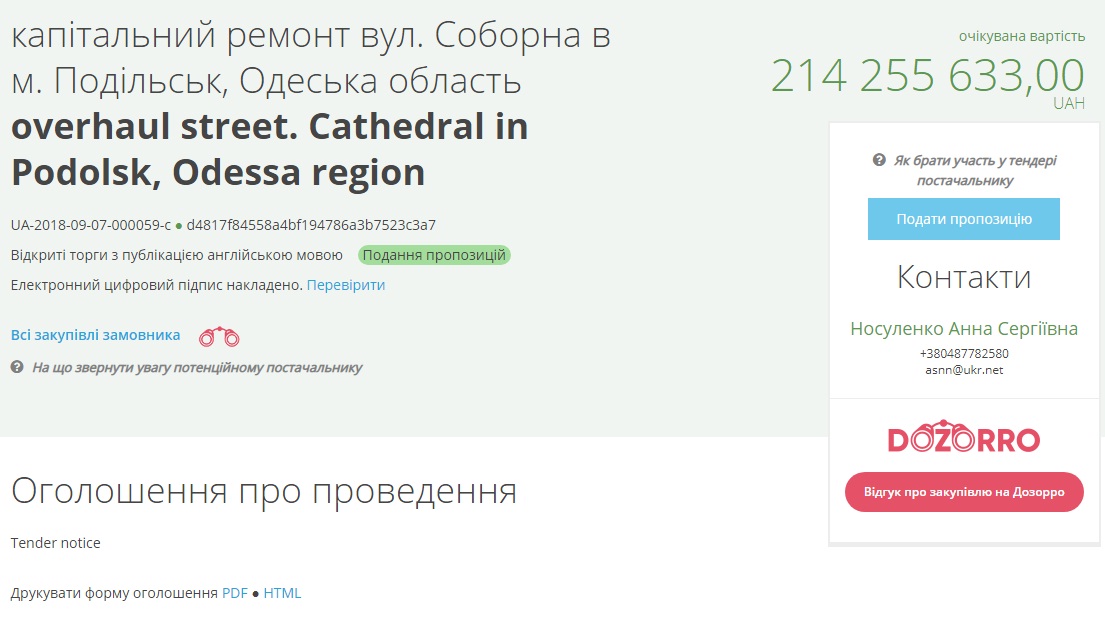Click the green dot after tender ID
Image resolution: width=1105 pixels, height=641 pixels.
(x=179, y=226)
